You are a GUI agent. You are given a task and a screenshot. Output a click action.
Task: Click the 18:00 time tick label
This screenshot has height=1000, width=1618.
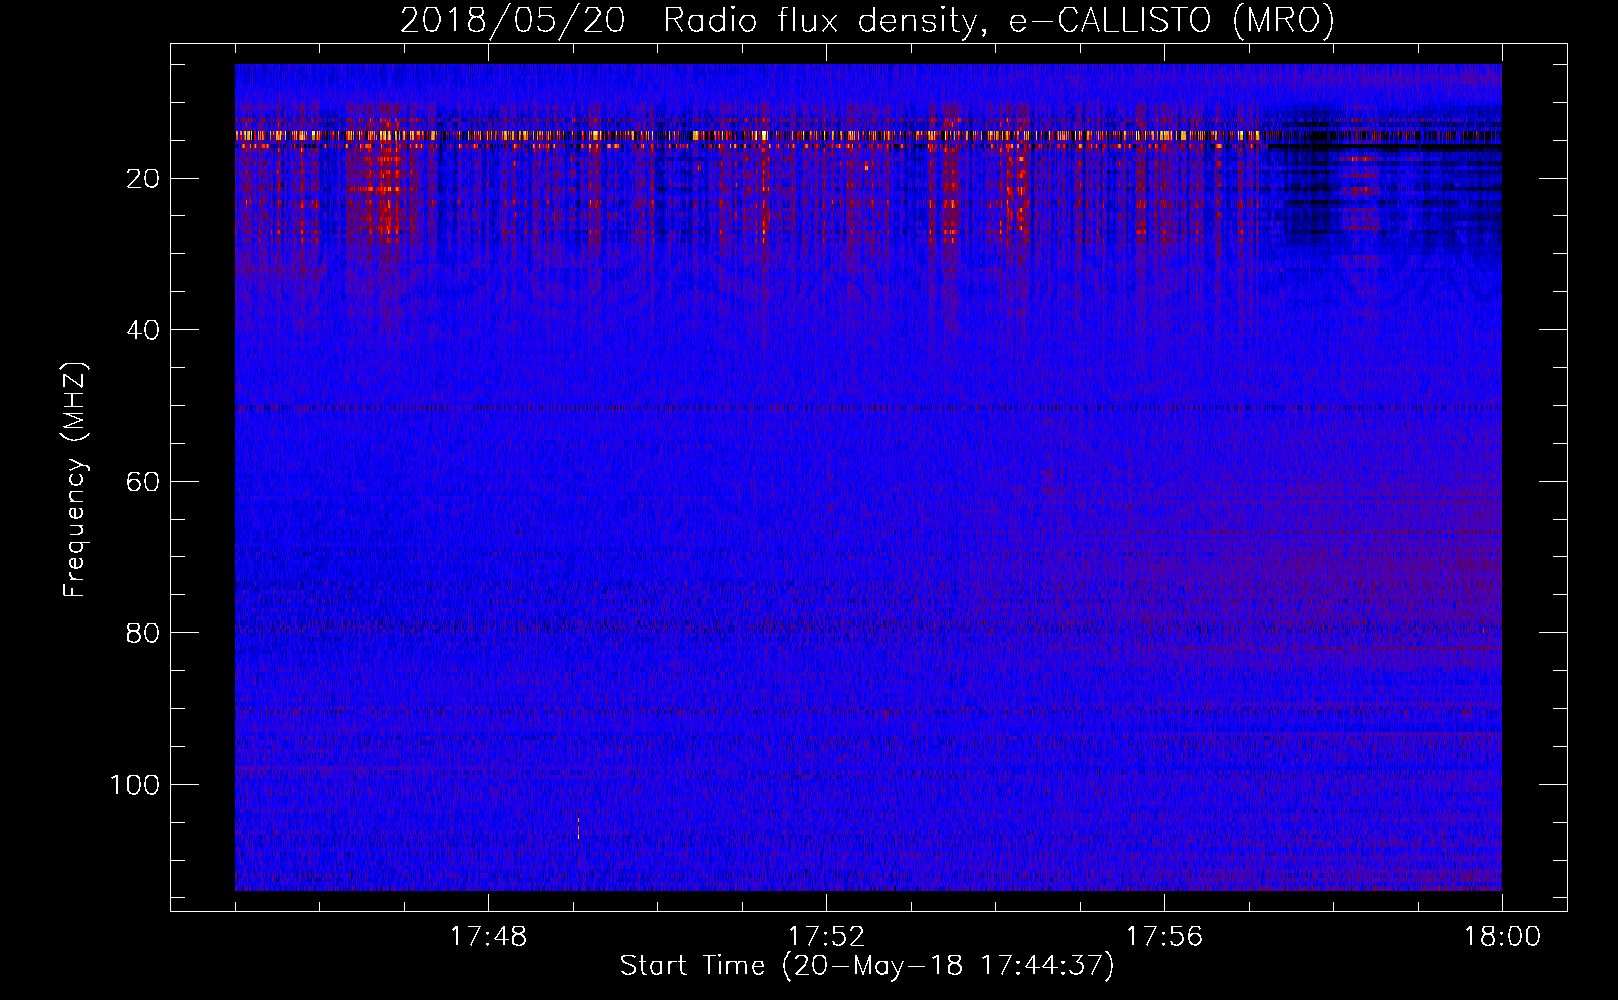[x=1502, y=937]
